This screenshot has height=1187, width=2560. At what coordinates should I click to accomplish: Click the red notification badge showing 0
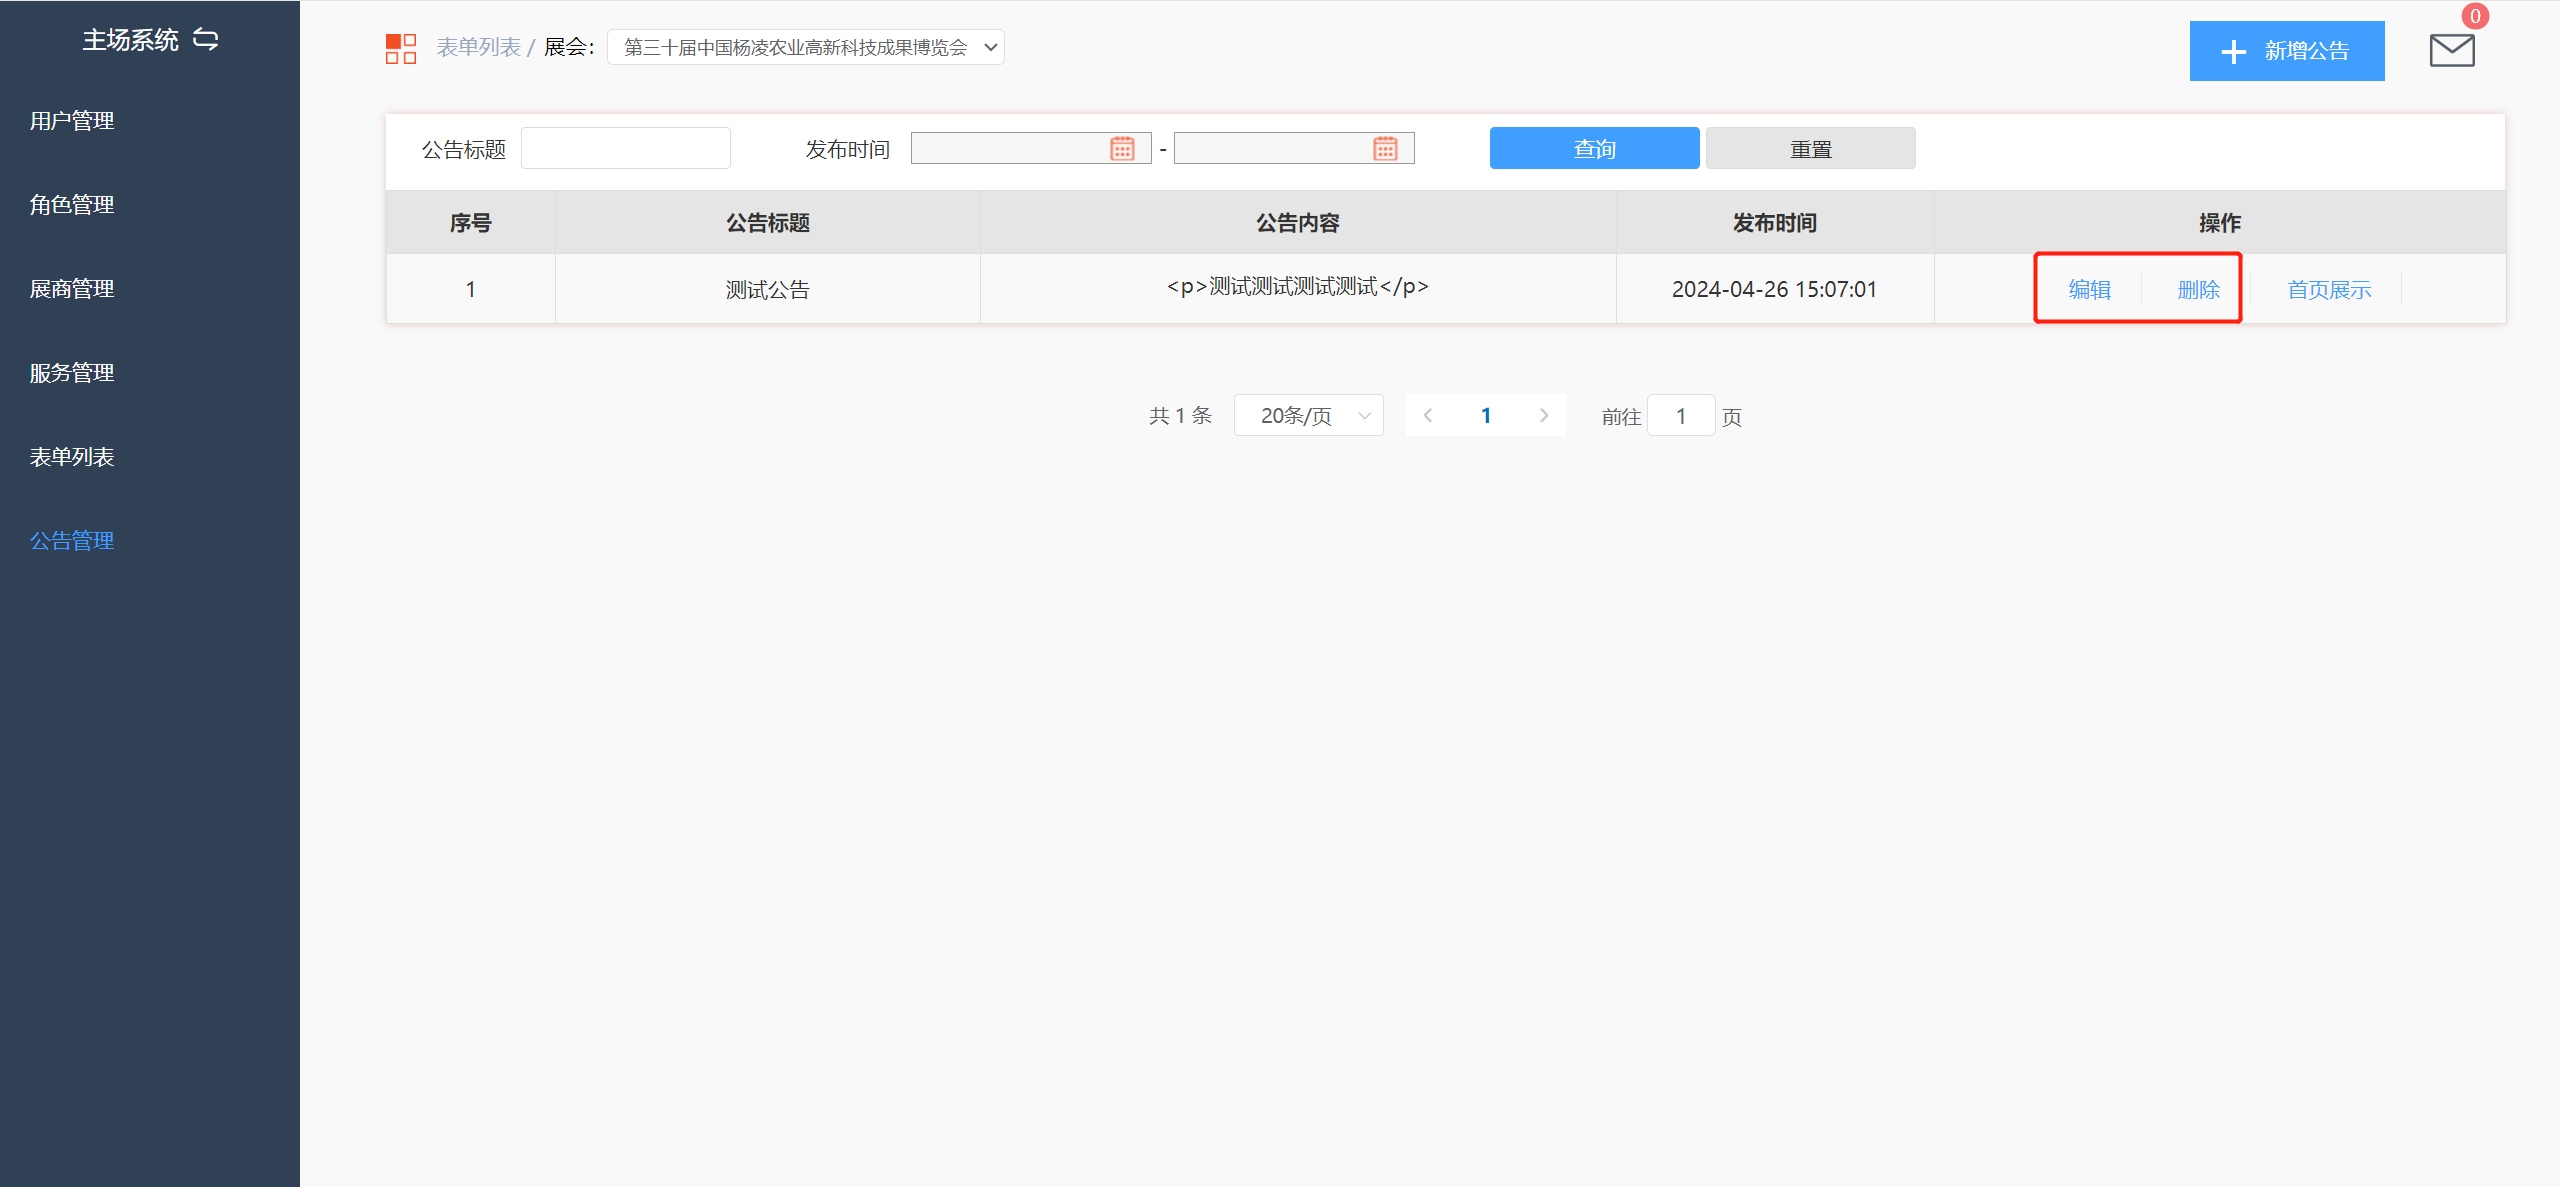(2475, 16)
